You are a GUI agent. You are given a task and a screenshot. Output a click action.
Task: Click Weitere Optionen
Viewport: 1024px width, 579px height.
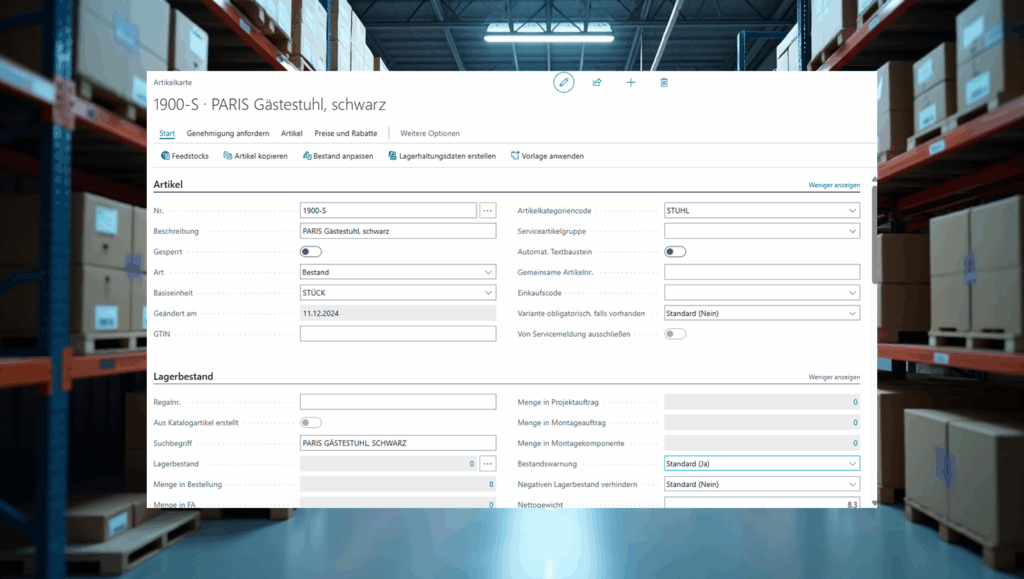click(x=430, y=133)
